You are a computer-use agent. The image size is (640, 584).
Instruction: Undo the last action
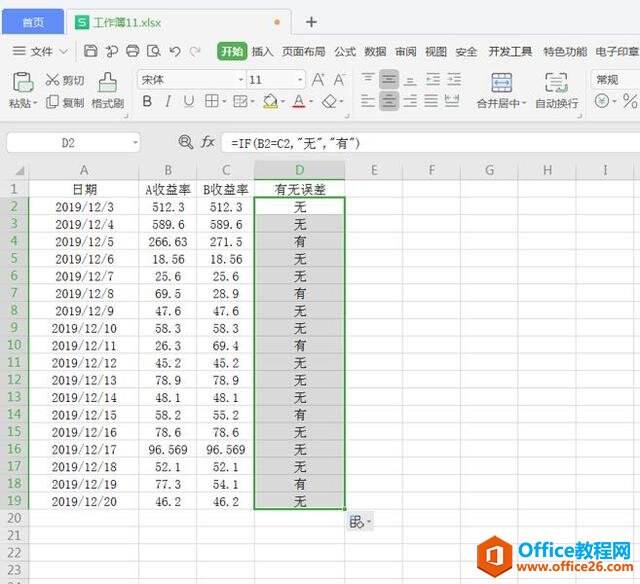pos(175,51)
